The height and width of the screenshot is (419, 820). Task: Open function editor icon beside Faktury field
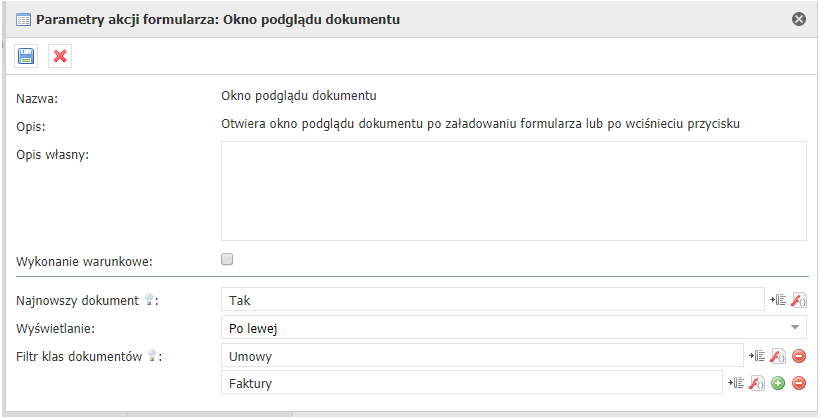(x=757, y=383)
